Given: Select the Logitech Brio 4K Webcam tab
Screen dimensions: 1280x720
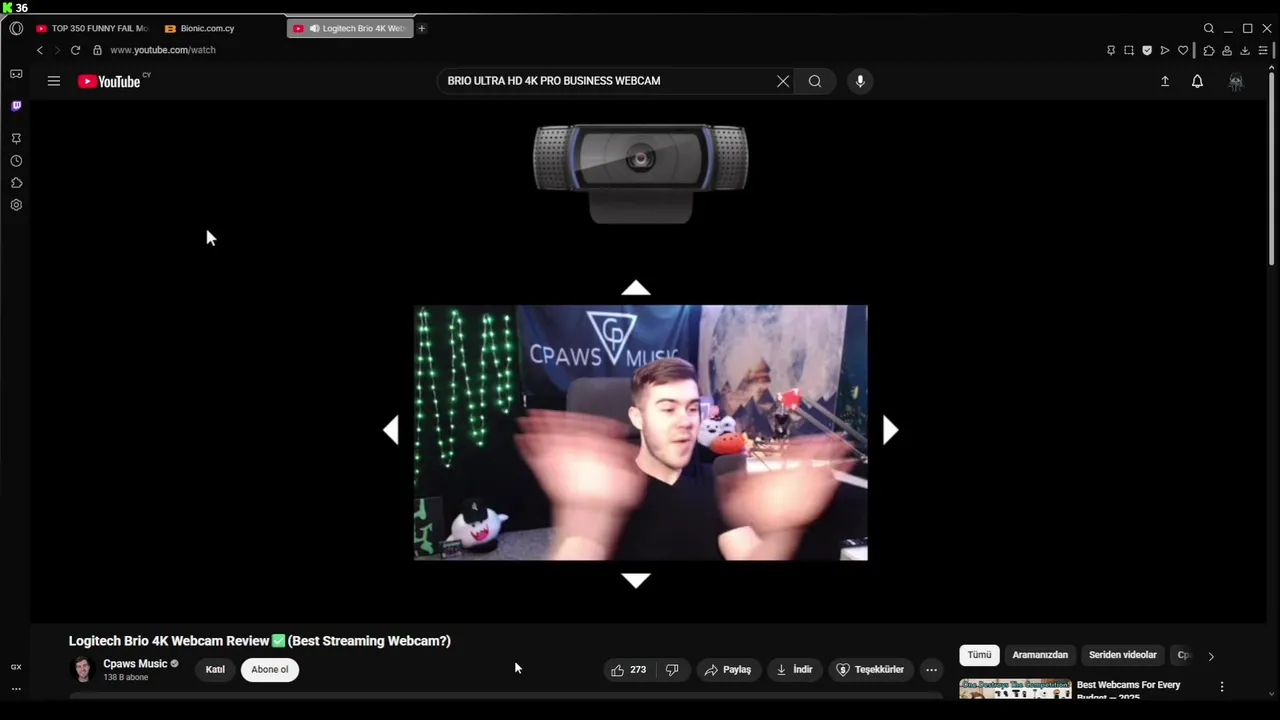Looking at the screenshot, I should click(x=350, y=28).
